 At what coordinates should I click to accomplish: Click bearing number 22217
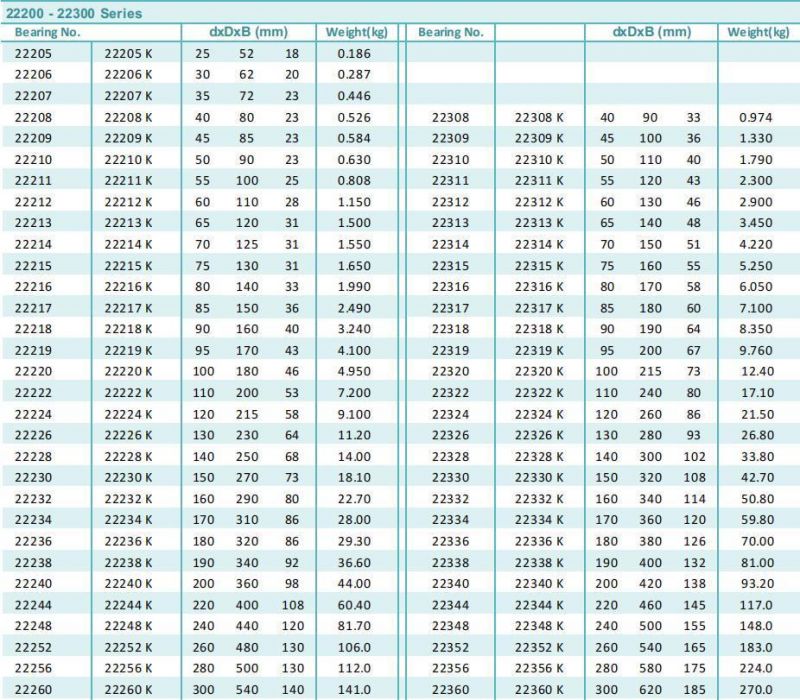pos(33,308)
